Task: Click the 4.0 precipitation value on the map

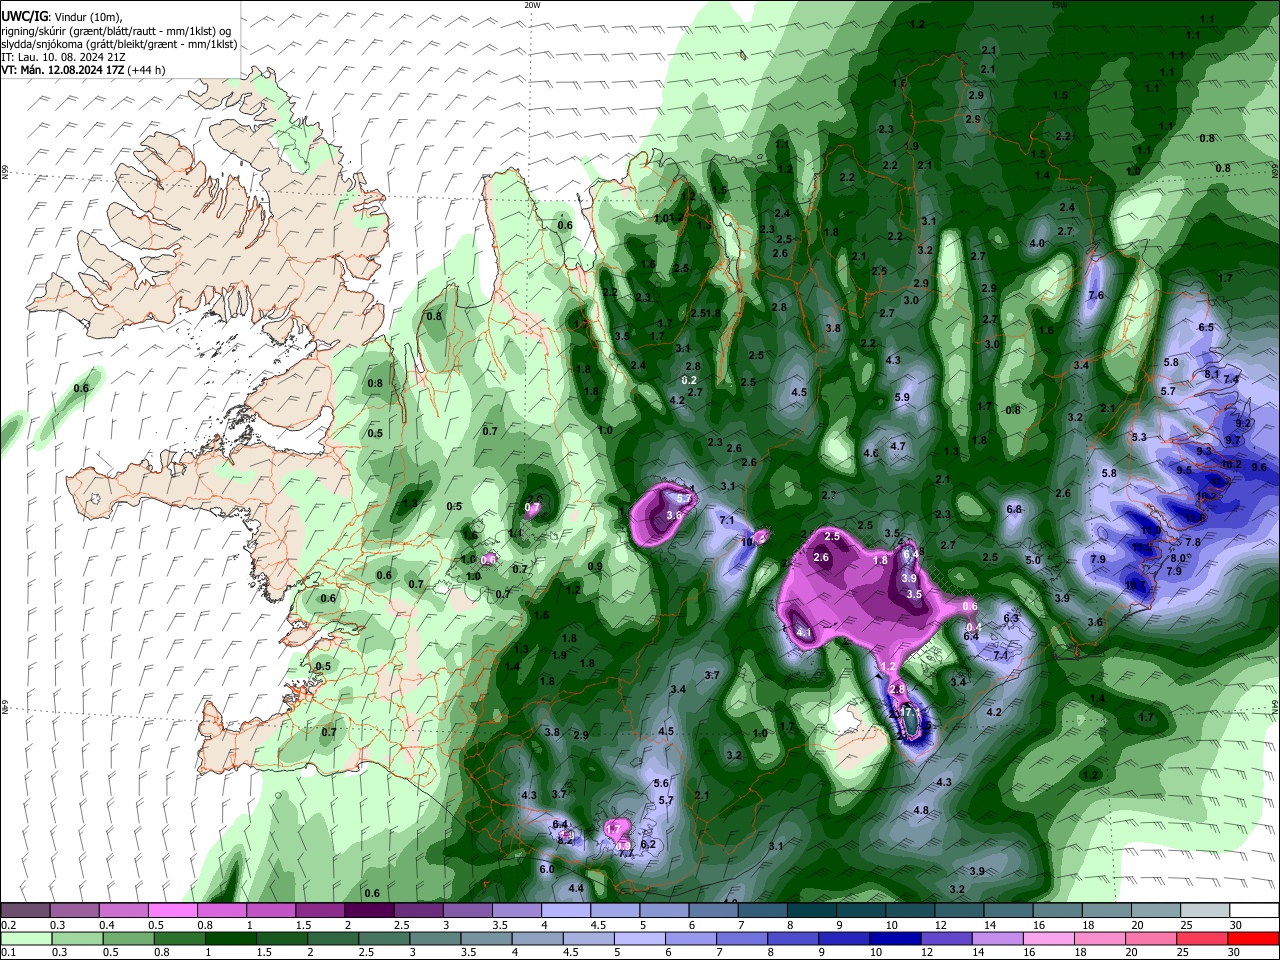Action: [1037, 243]
